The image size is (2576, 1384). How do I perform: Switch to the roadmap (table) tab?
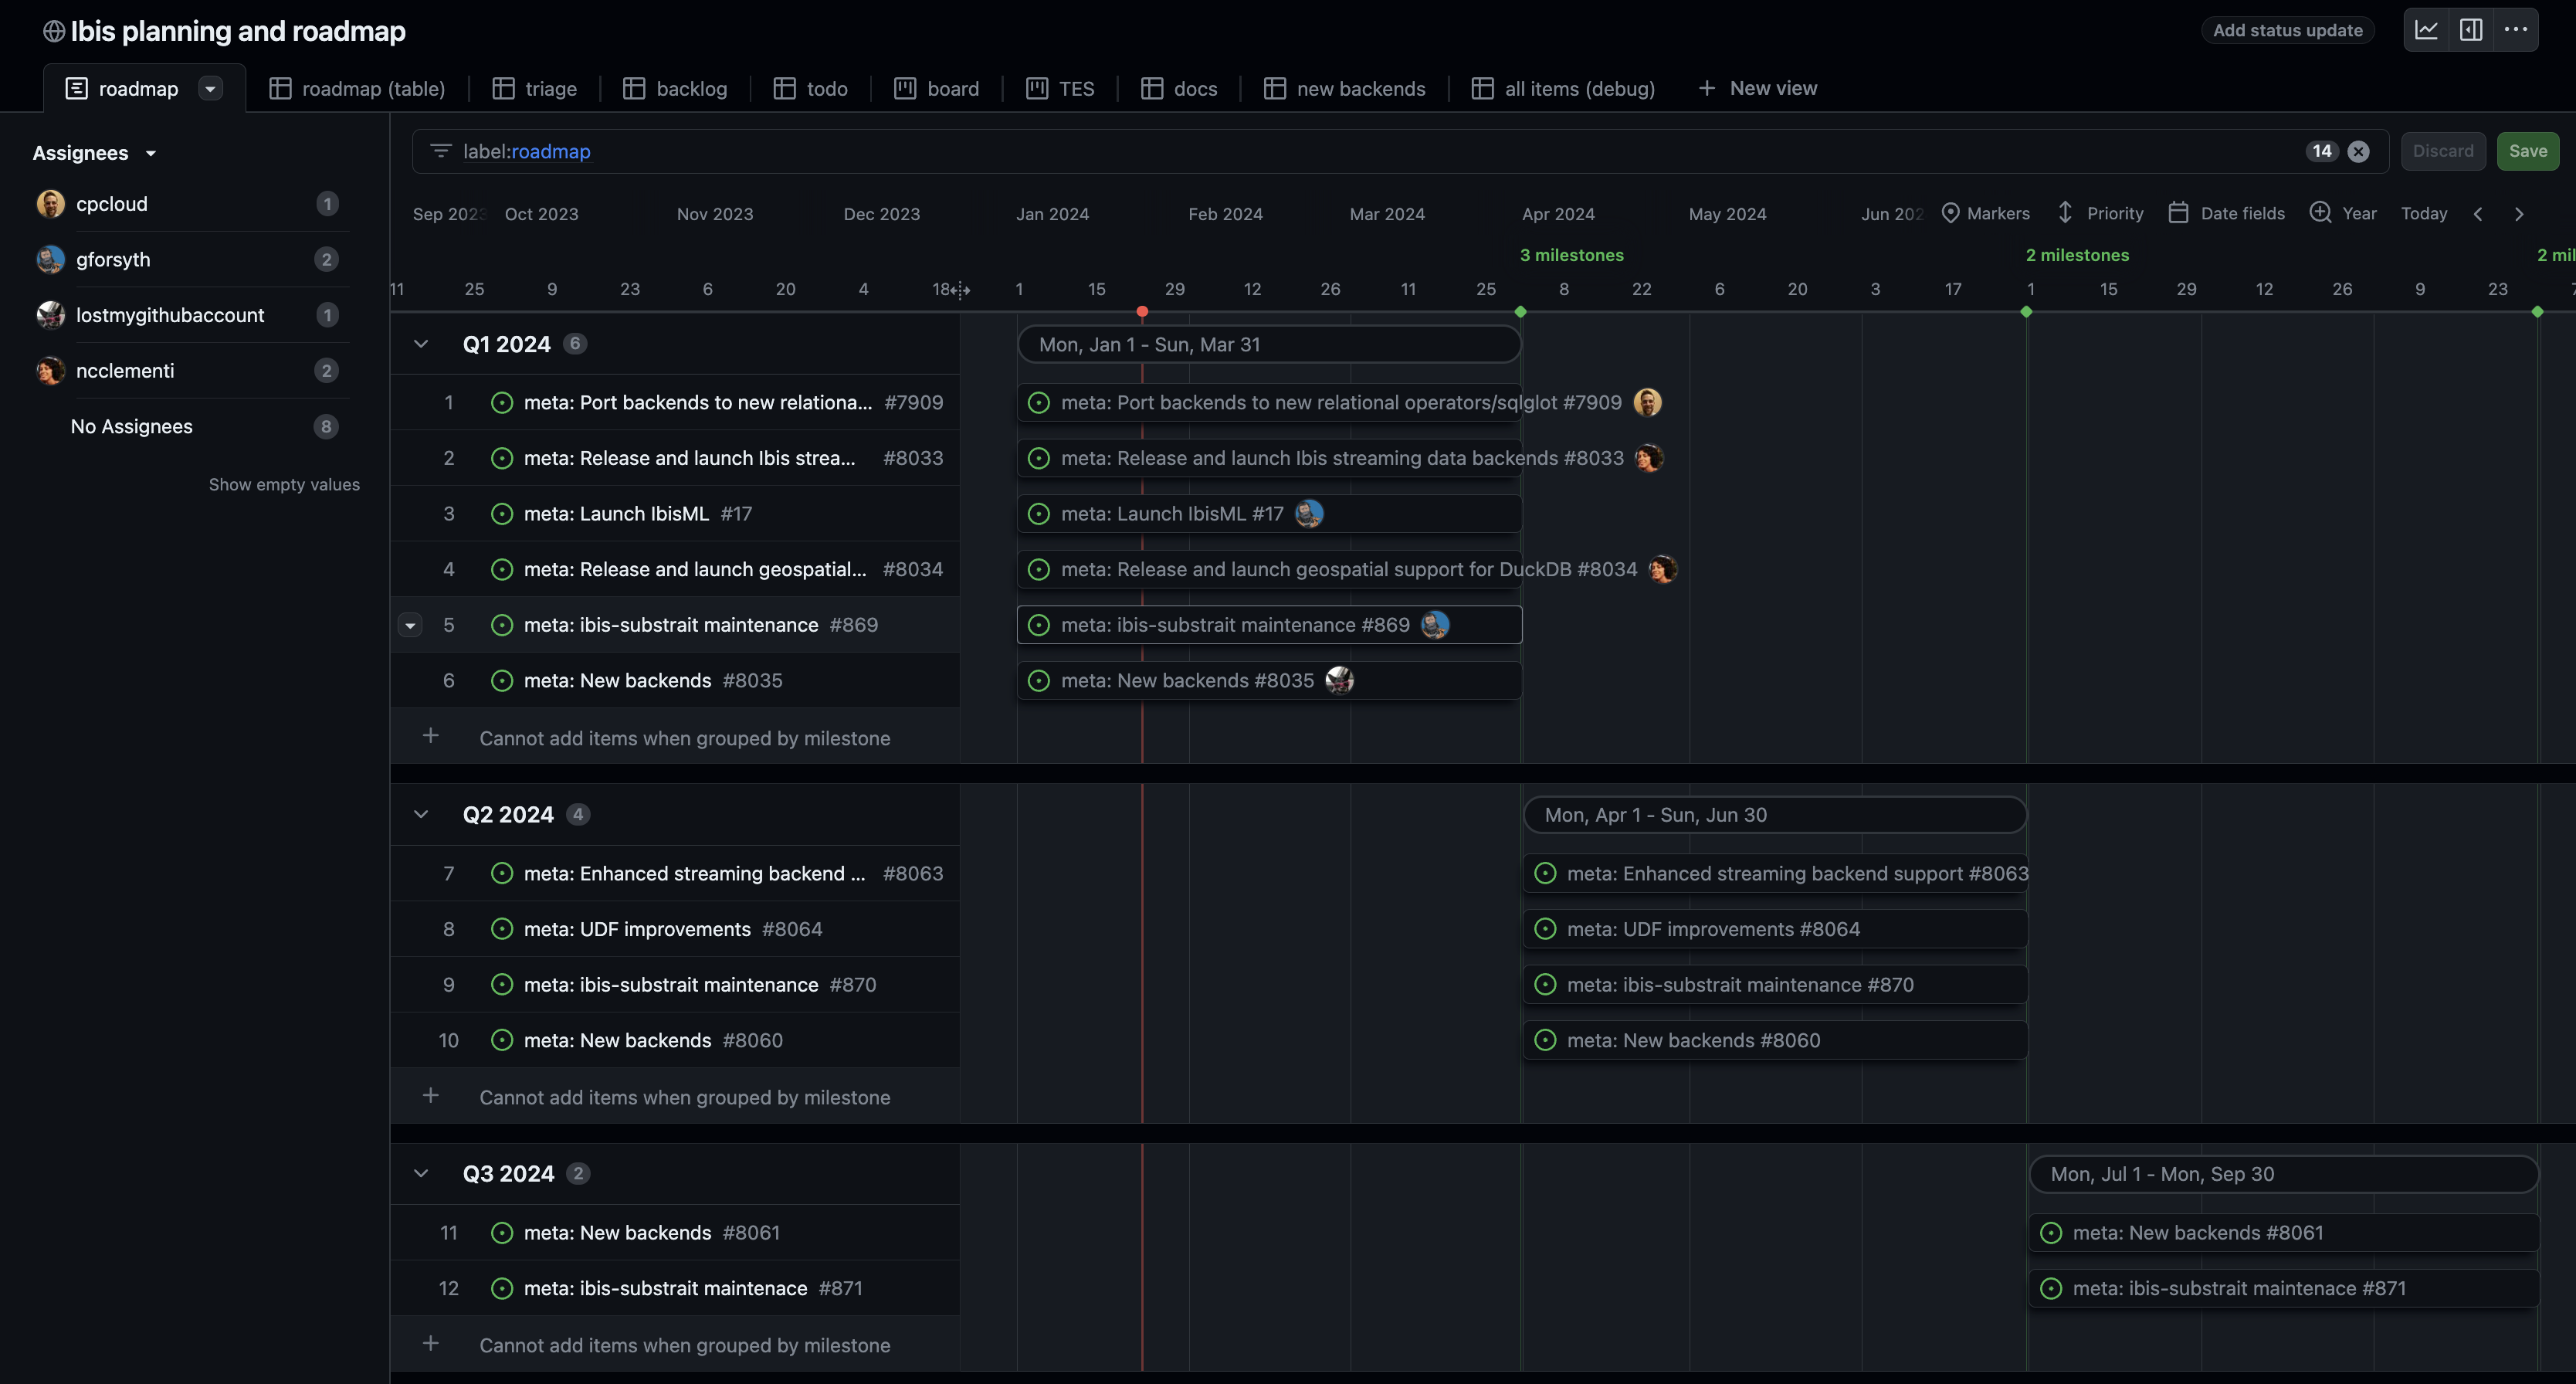[357, 88]
